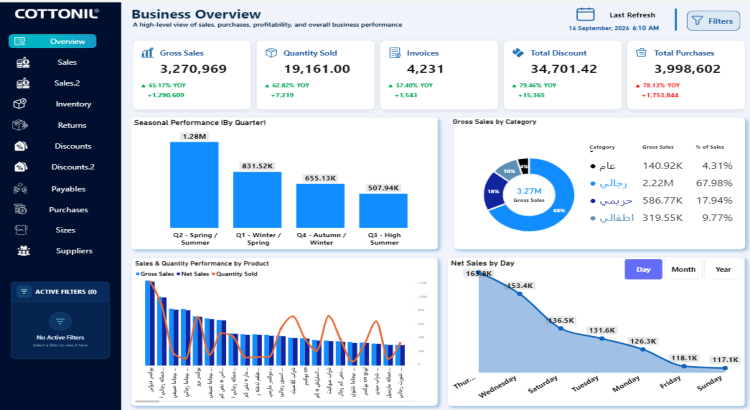Click the Discounts.2 tag icon
The height and width of the screenshot is (410, 750).
(21, 167)
